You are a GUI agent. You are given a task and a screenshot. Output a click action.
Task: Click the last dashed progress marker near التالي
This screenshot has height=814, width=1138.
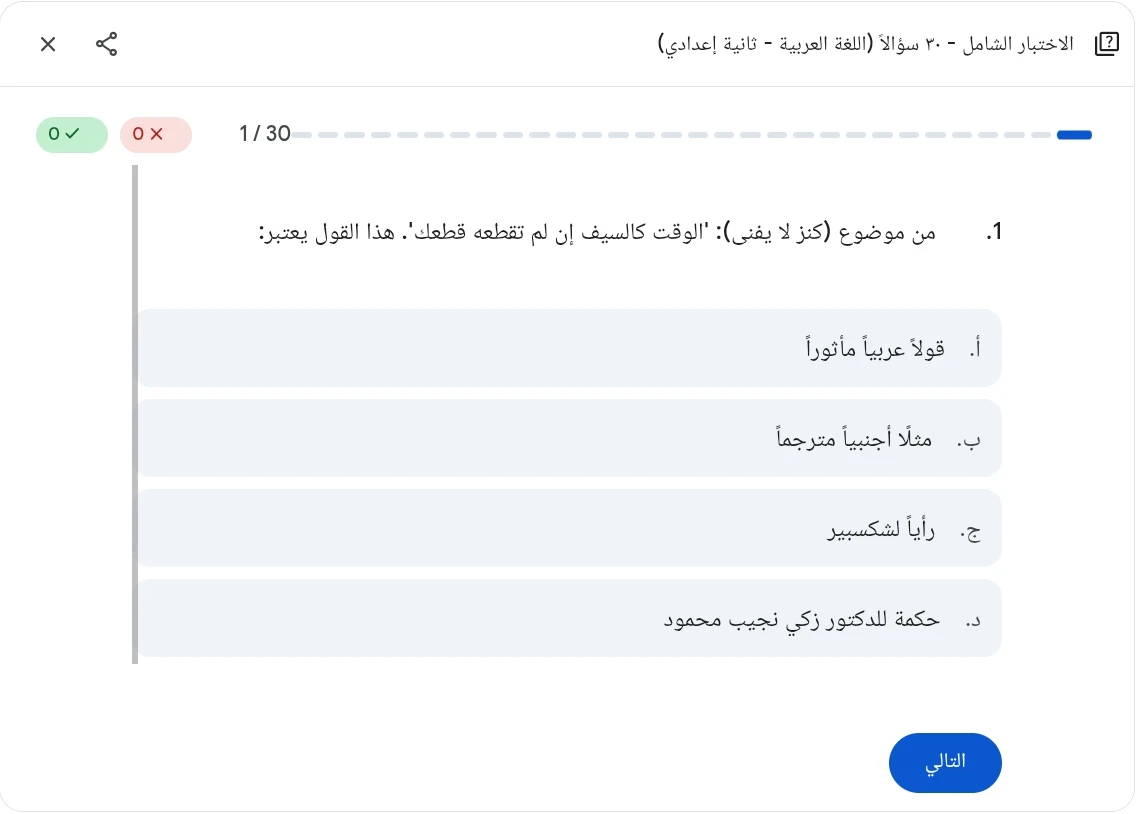tap(1040, 134)
